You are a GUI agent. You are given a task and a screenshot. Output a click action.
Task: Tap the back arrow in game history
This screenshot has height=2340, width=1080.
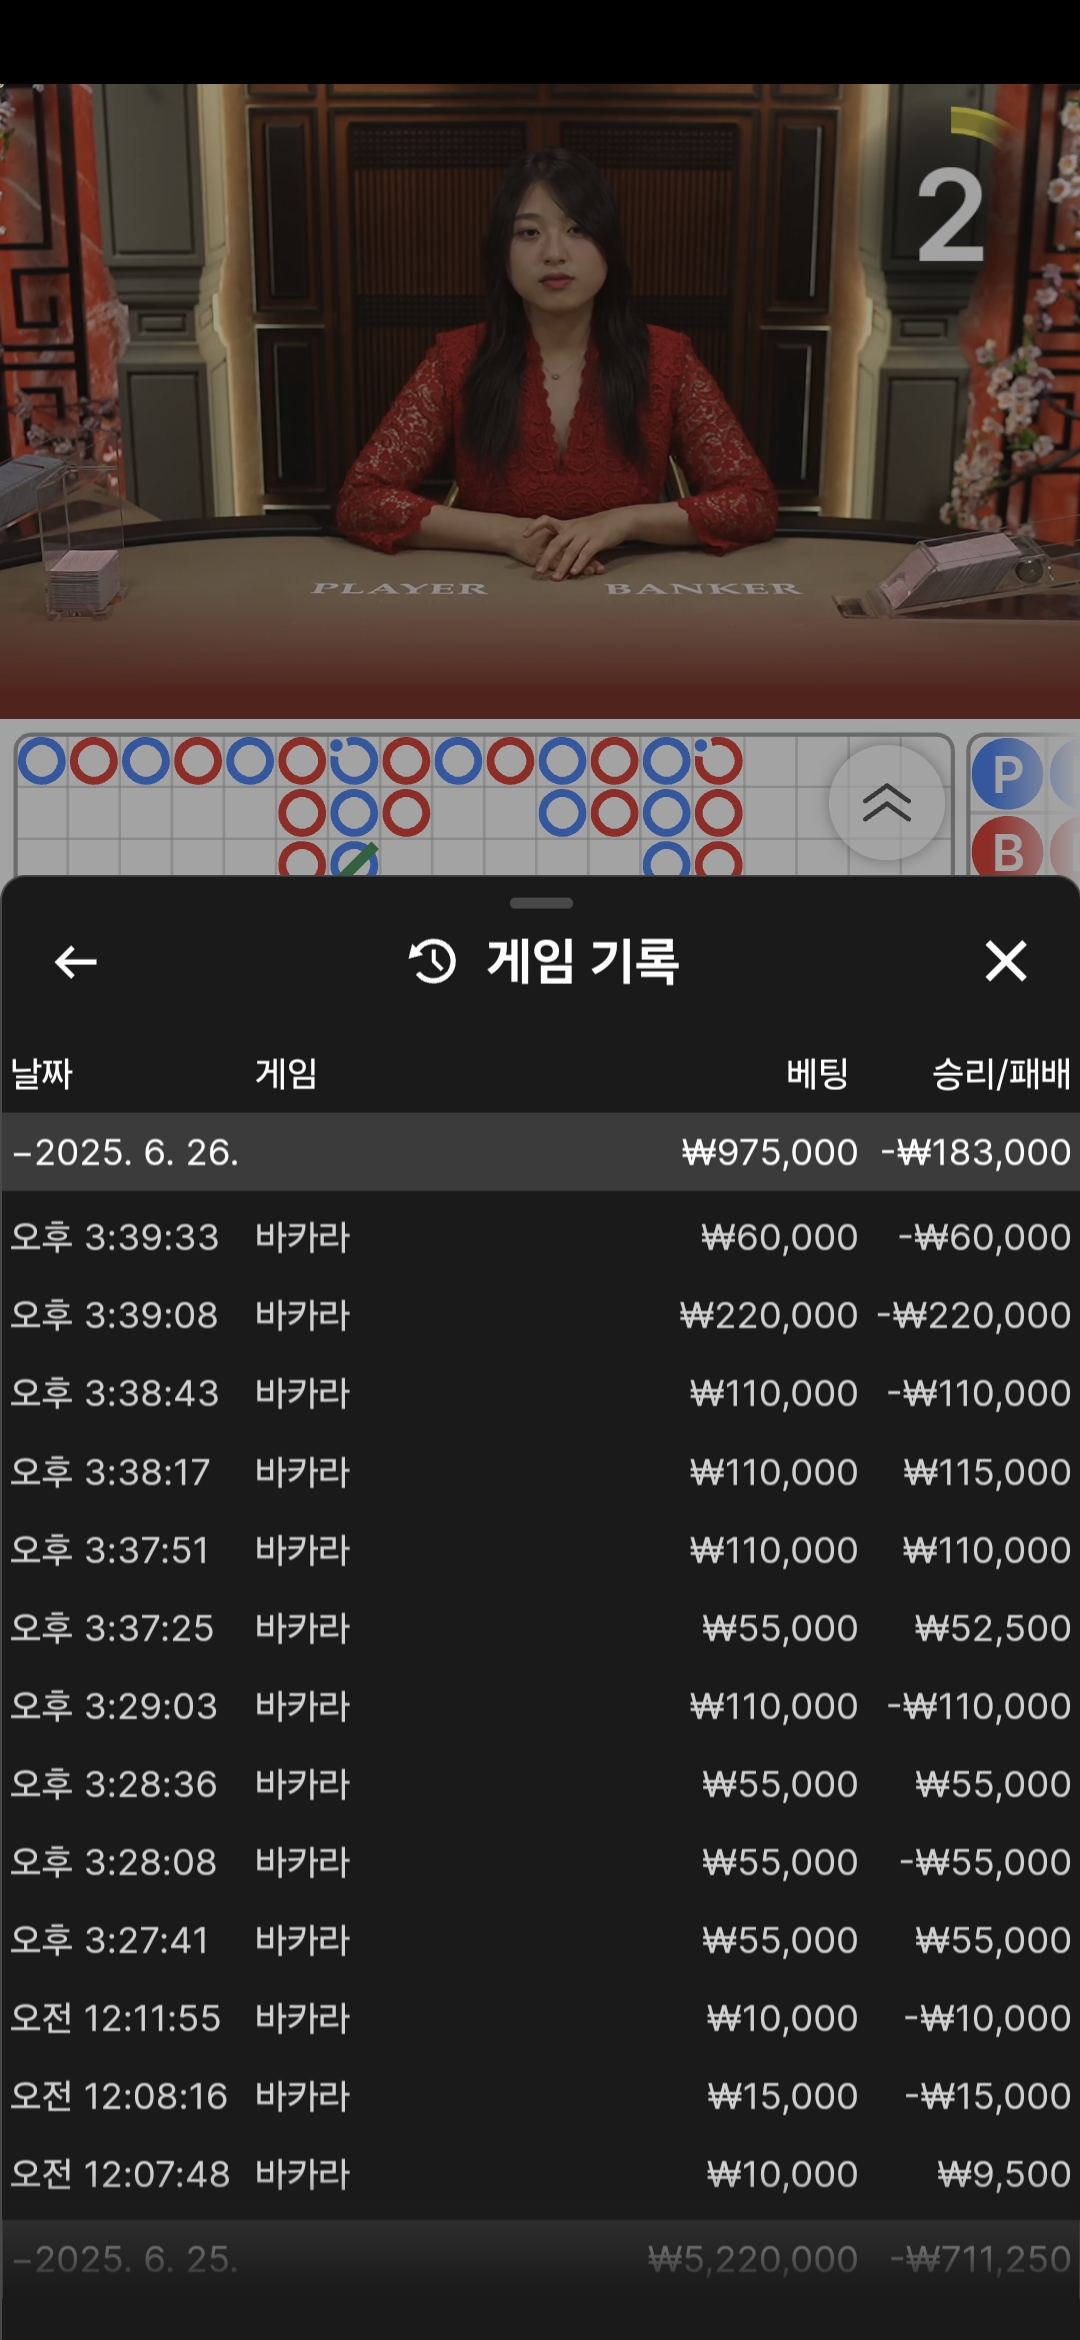75,962
